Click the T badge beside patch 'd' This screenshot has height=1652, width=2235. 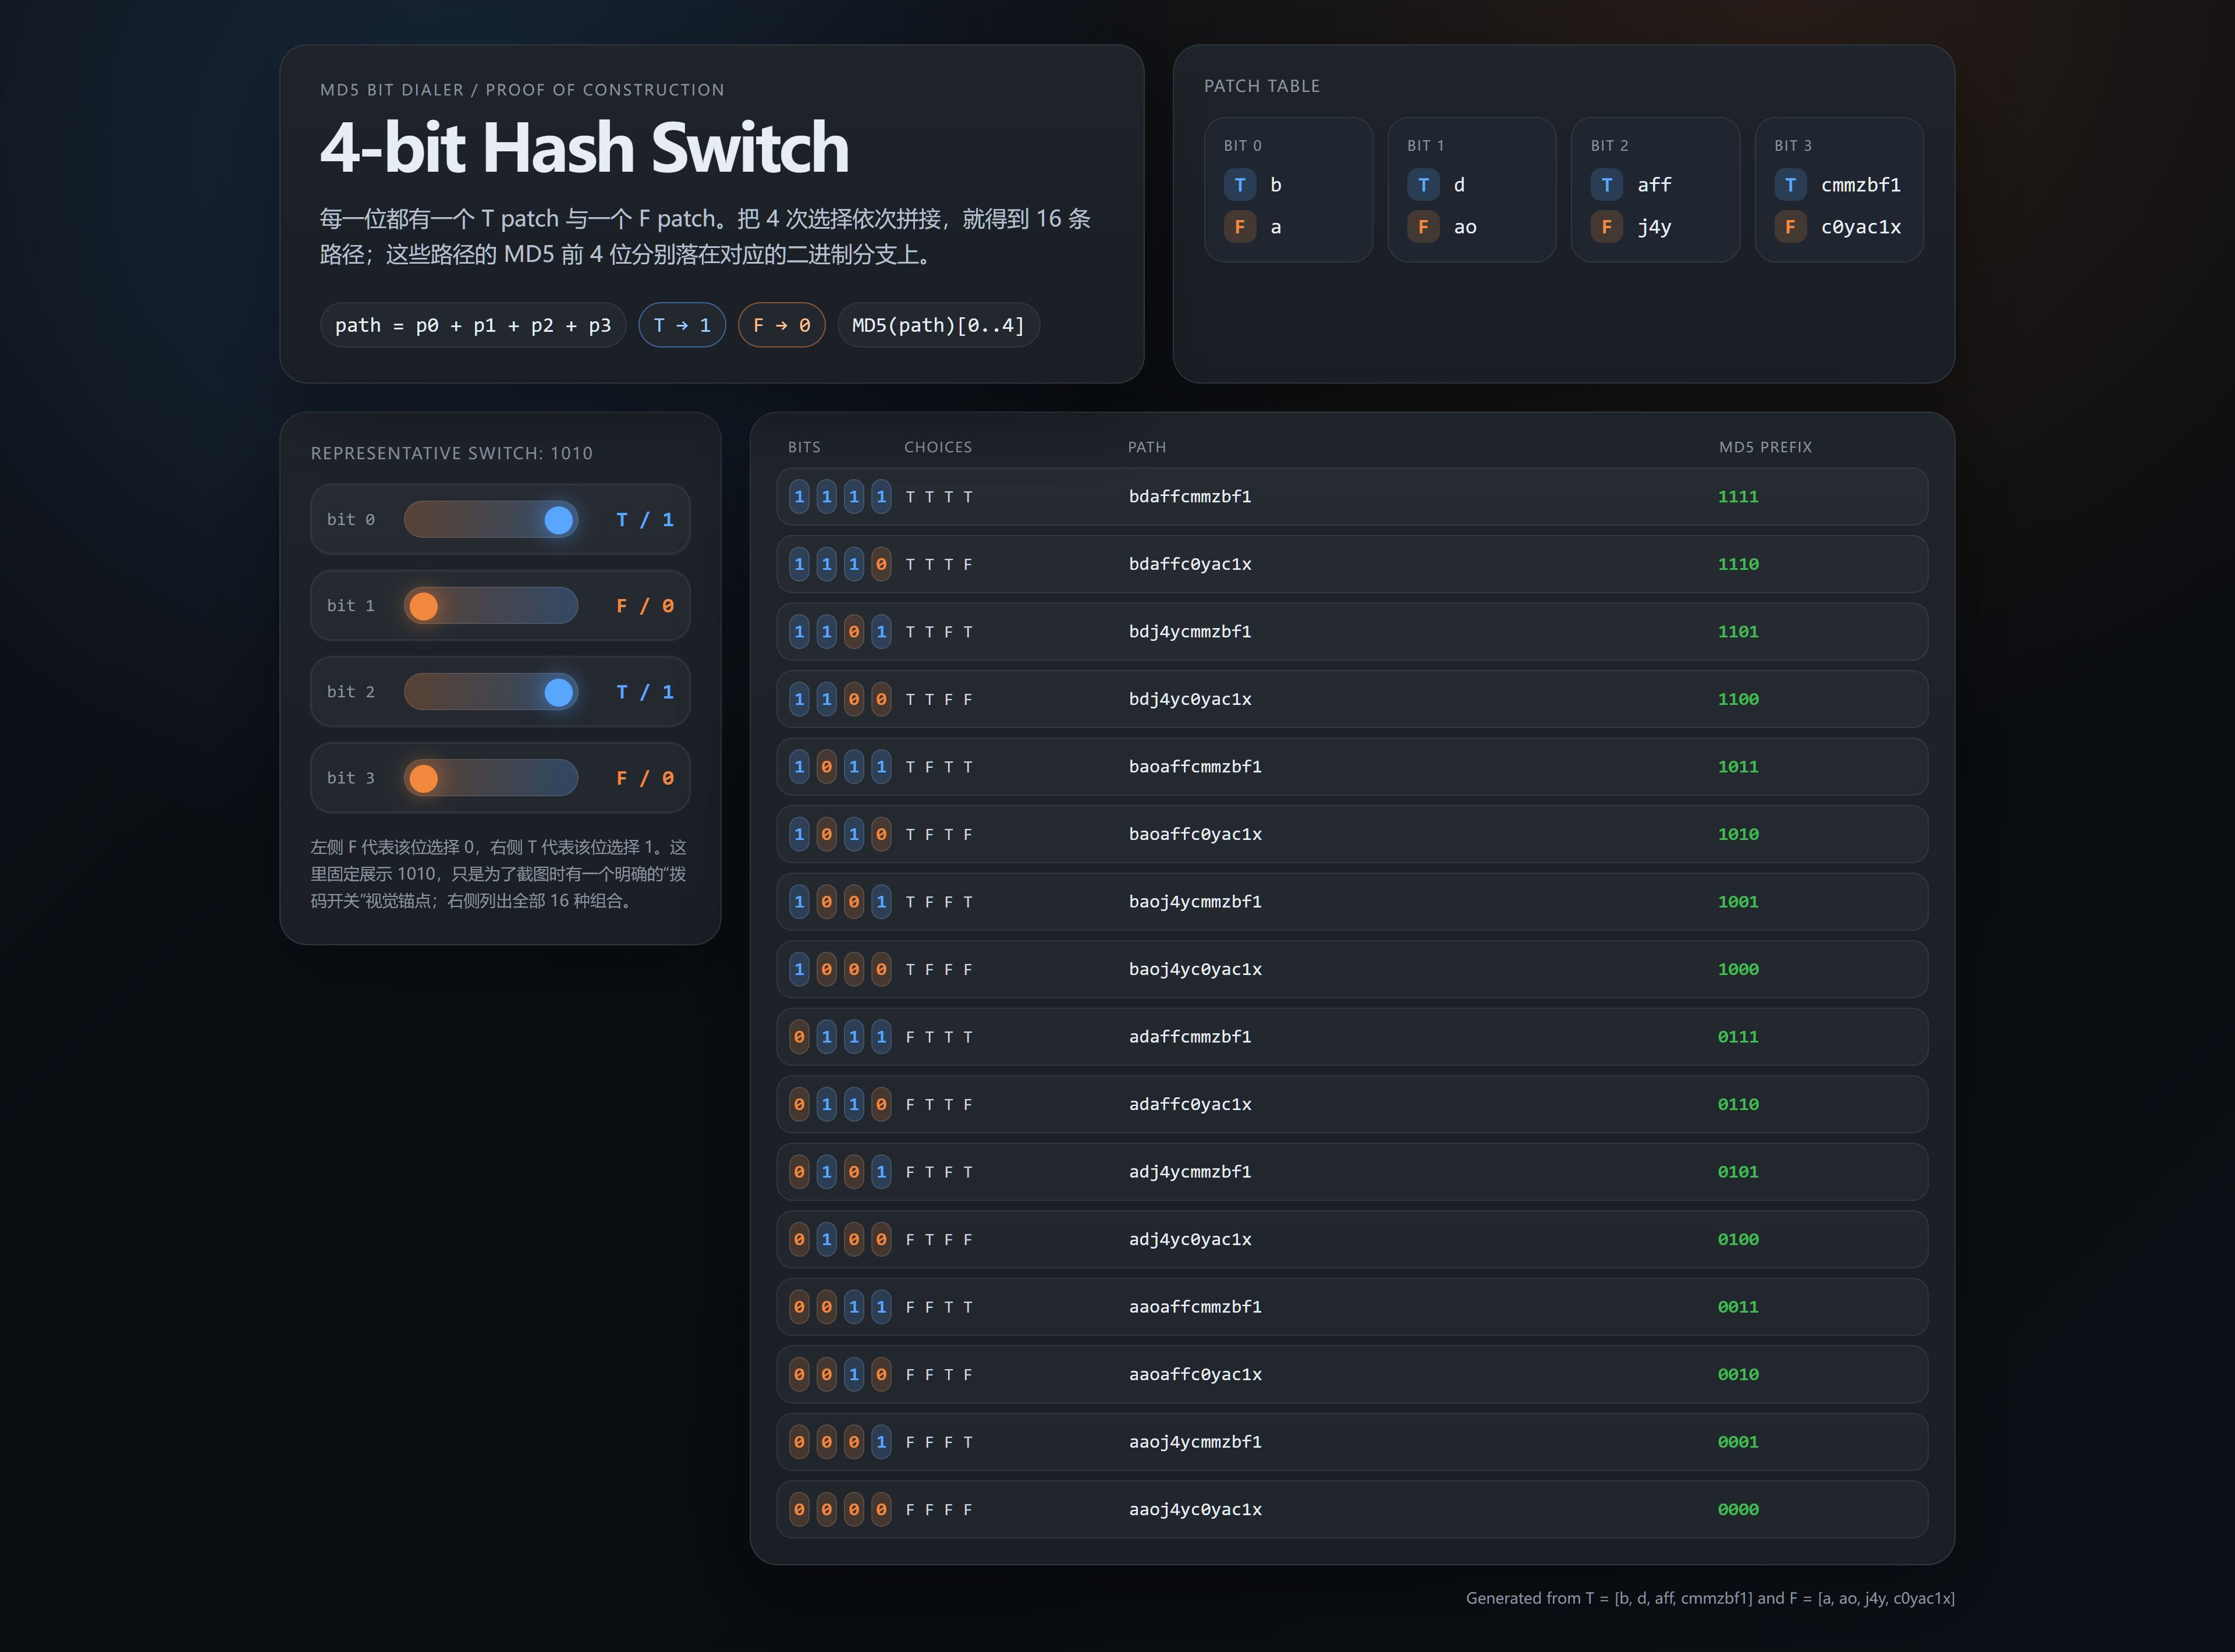coord(1423,185)
